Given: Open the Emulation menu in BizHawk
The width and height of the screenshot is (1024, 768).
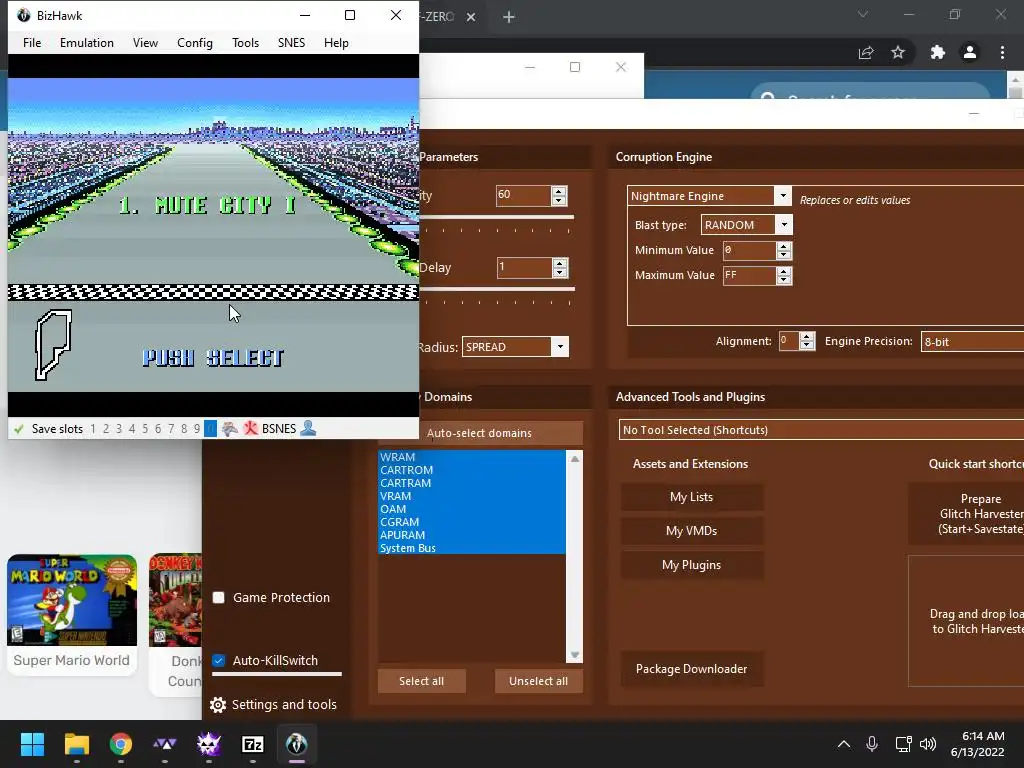Looking at the screenshot, I should [x=87, y=42].
